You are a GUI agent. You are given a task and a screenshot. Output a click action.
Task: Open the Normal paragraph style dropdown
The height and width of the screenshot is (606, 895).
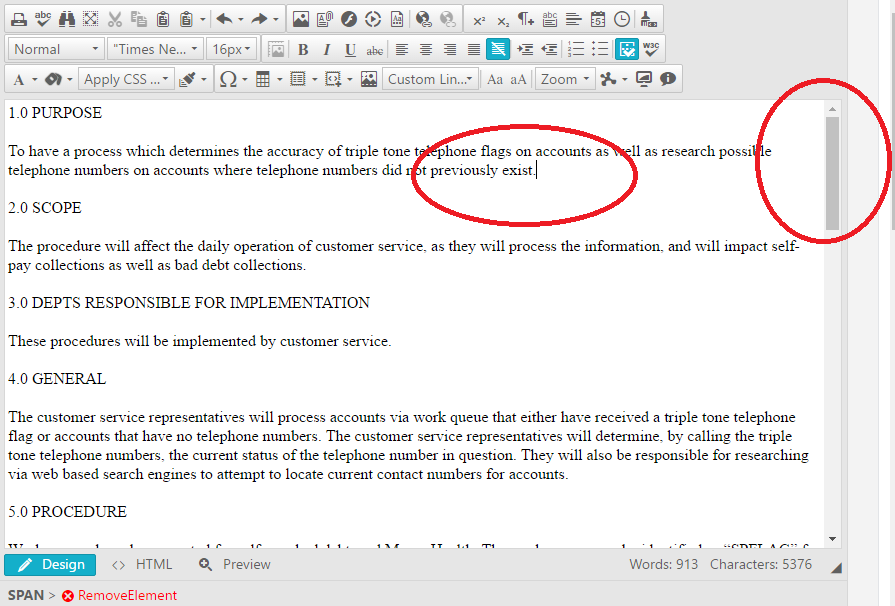point(57,49)
